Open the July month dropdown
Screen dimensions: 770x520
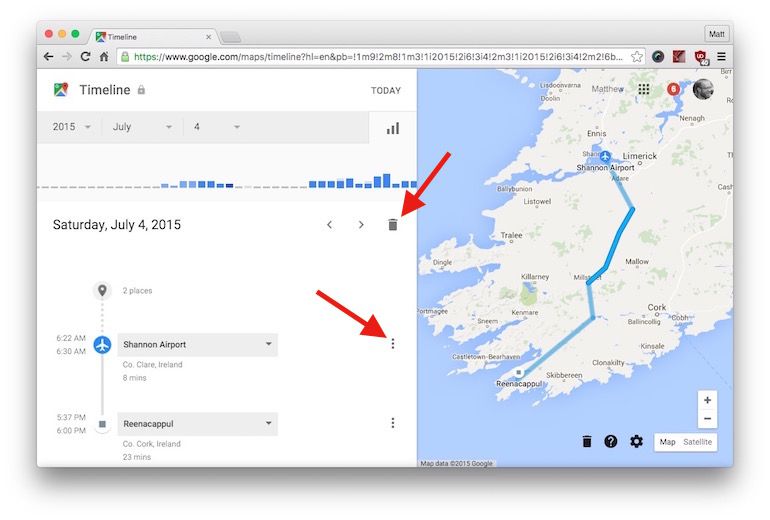pyautogui.click(x=142, y=127)
